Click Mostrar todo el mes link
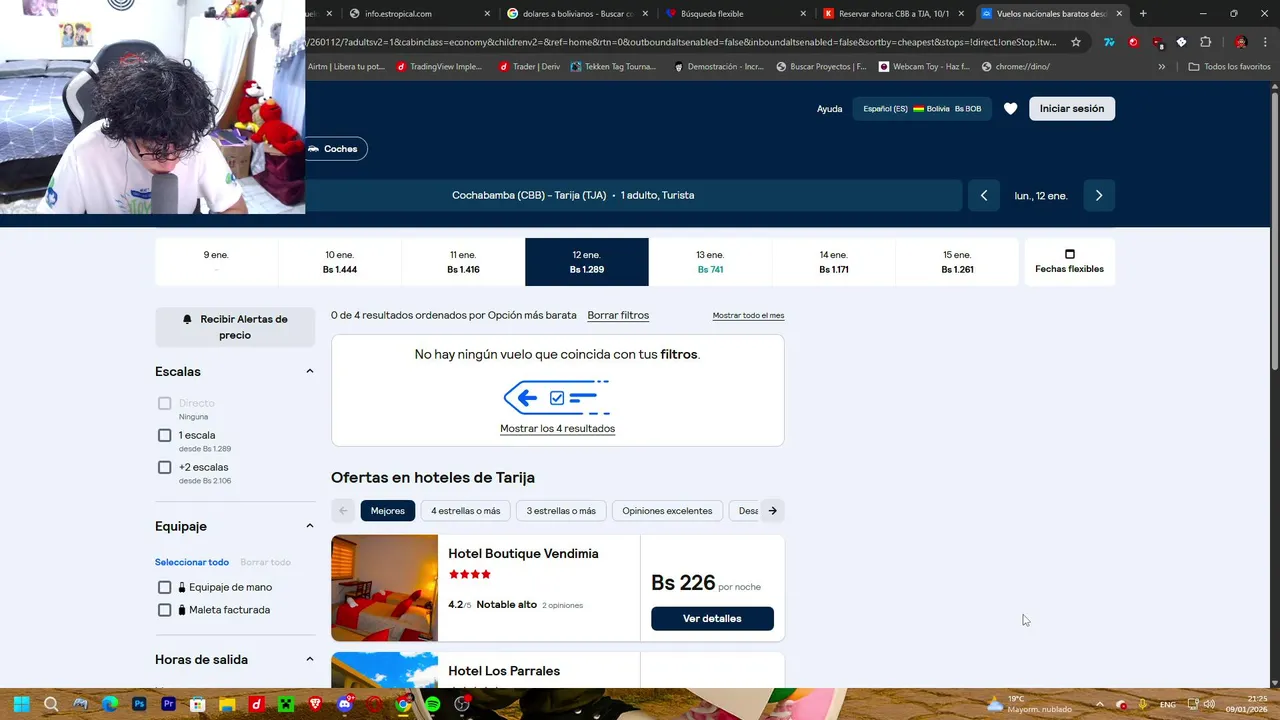Viewport: 1280px width, 720px height. point(748,315)
